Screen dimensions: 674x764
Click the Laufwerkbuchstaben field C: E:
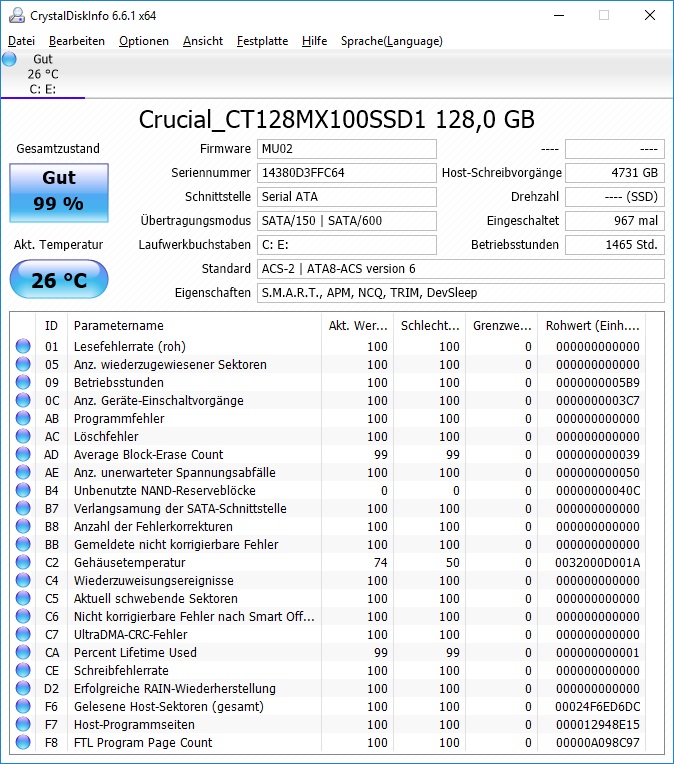point(347,245)
